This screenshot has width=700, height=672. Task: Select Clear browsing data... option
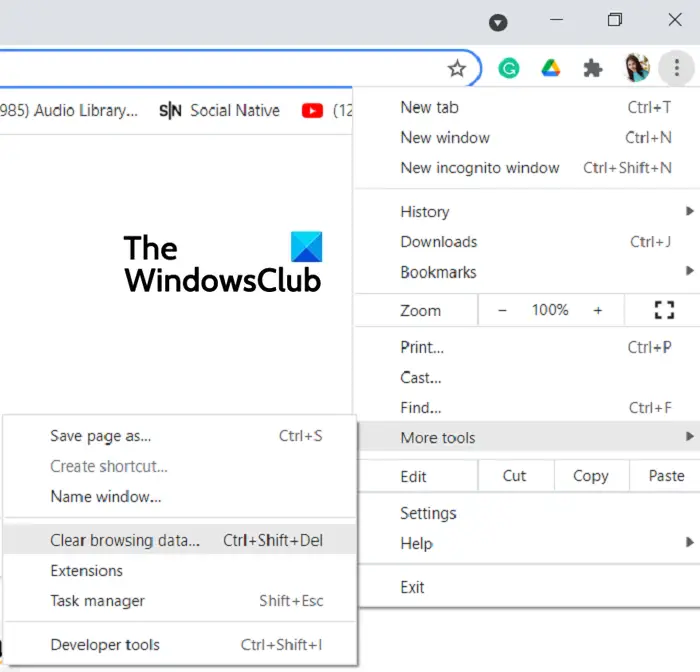(180, 540)
